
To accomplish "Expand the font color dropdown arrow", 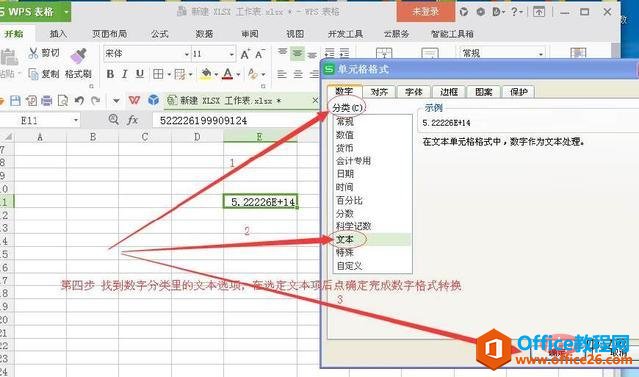I will [x=238, y=74].
